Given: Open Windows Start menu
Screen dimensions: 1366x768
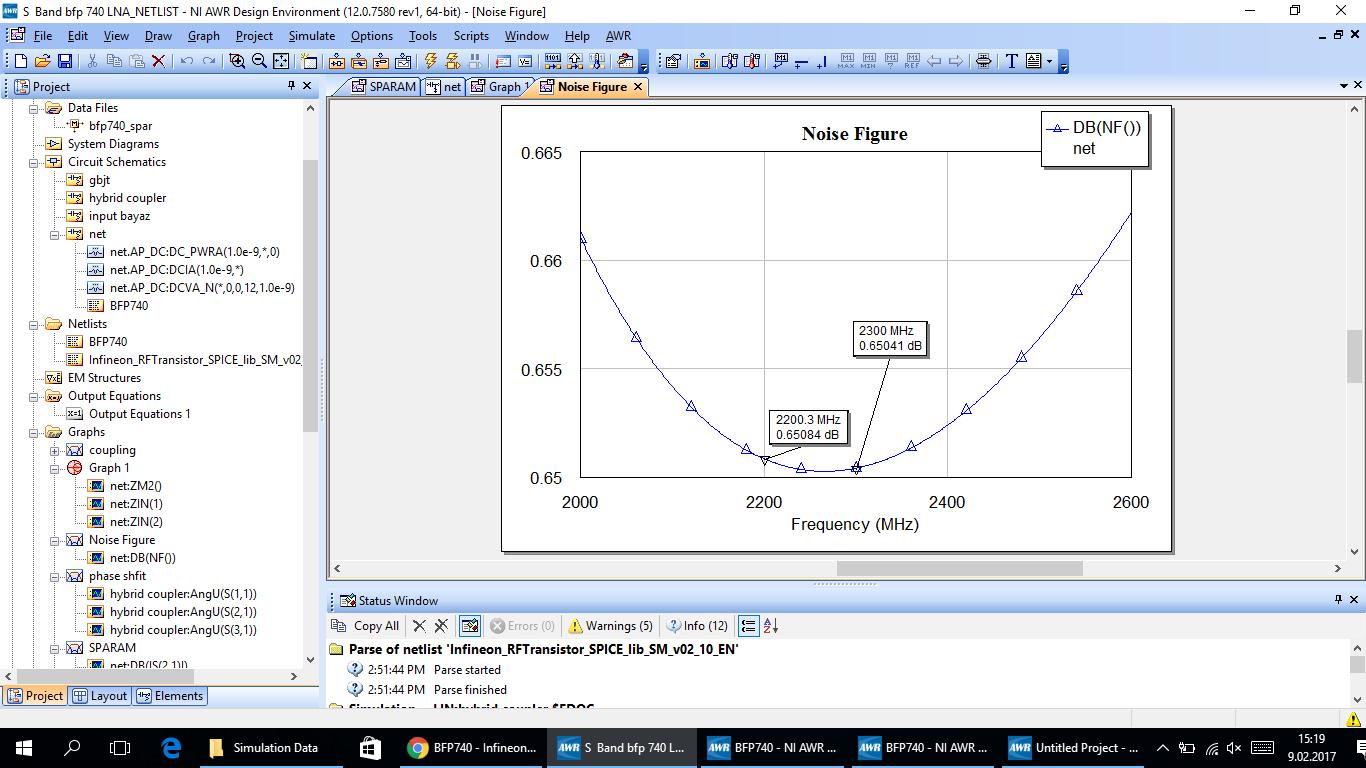Looking at the screenshot, I should [24, 747].
